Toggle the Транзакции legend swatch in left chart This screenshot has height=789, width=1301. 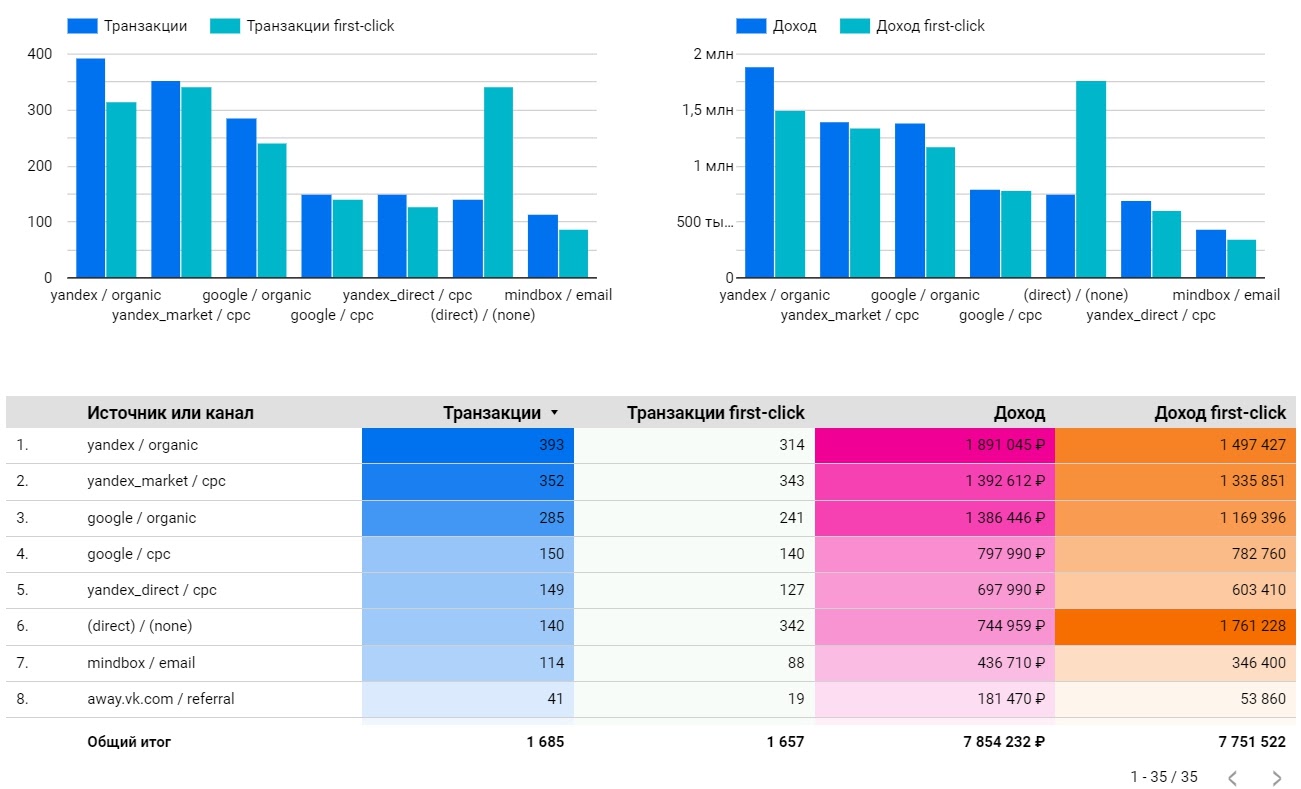[x=82, y=26]
